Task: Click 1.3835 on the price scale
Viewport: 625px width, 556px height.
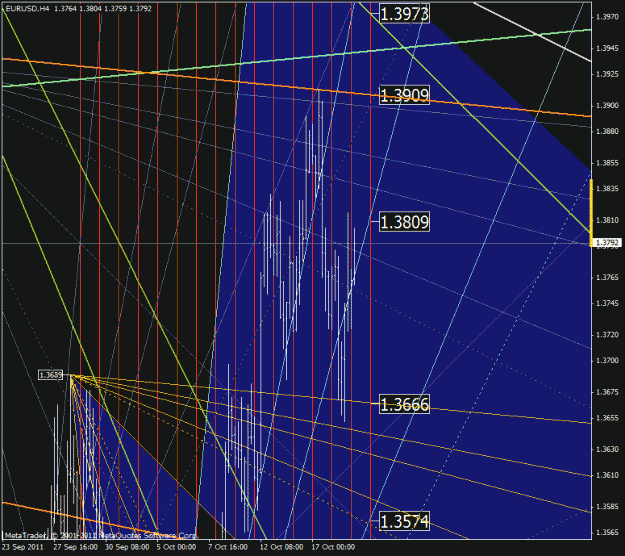Action: point(607,189)
